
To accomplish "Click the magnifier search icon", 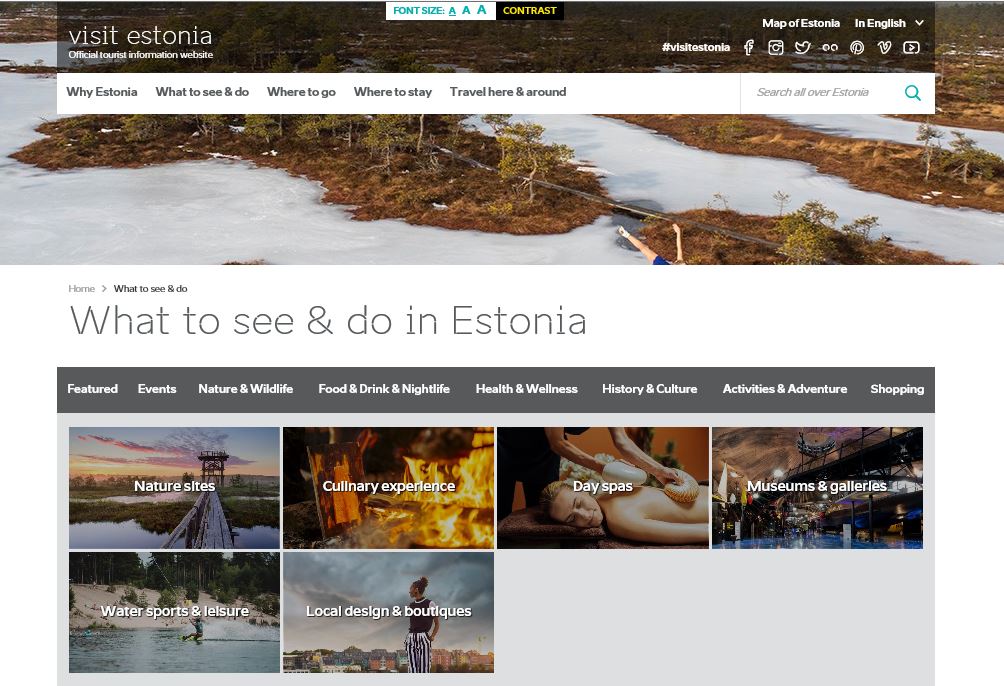I will 912,93.
